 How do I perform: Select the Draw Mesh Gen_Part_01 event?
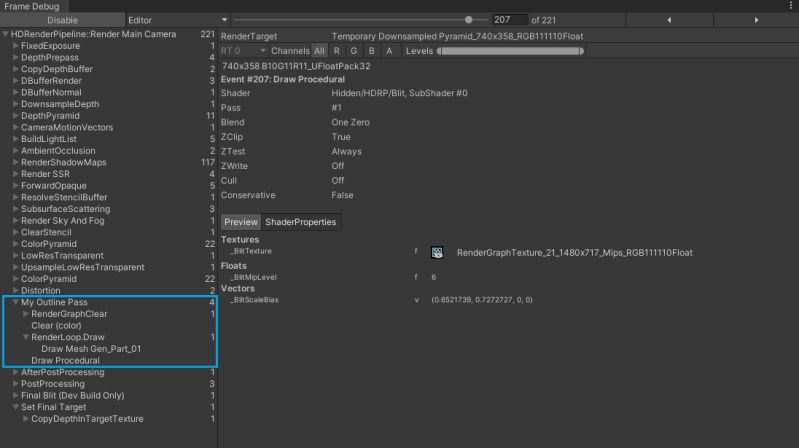pyautogui.click(x=109, y=349)
